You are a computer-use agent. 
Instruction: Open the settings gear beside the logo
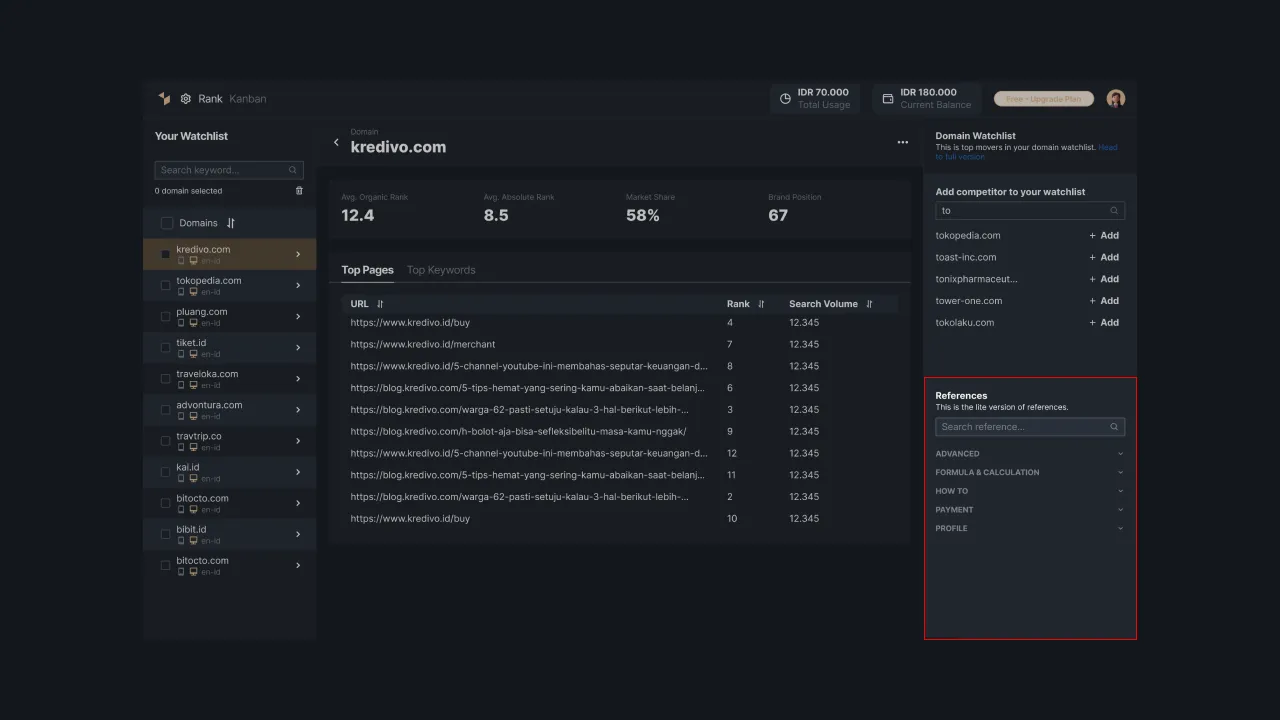click(x=186, y=98)
